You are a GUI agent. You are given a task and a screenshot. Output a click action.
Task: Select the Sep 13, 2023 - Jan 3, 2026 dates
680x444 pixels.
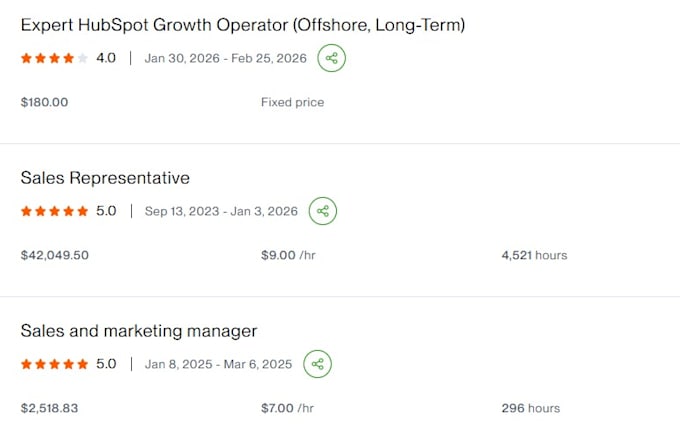pyautogui.click(x=221, y=211)
